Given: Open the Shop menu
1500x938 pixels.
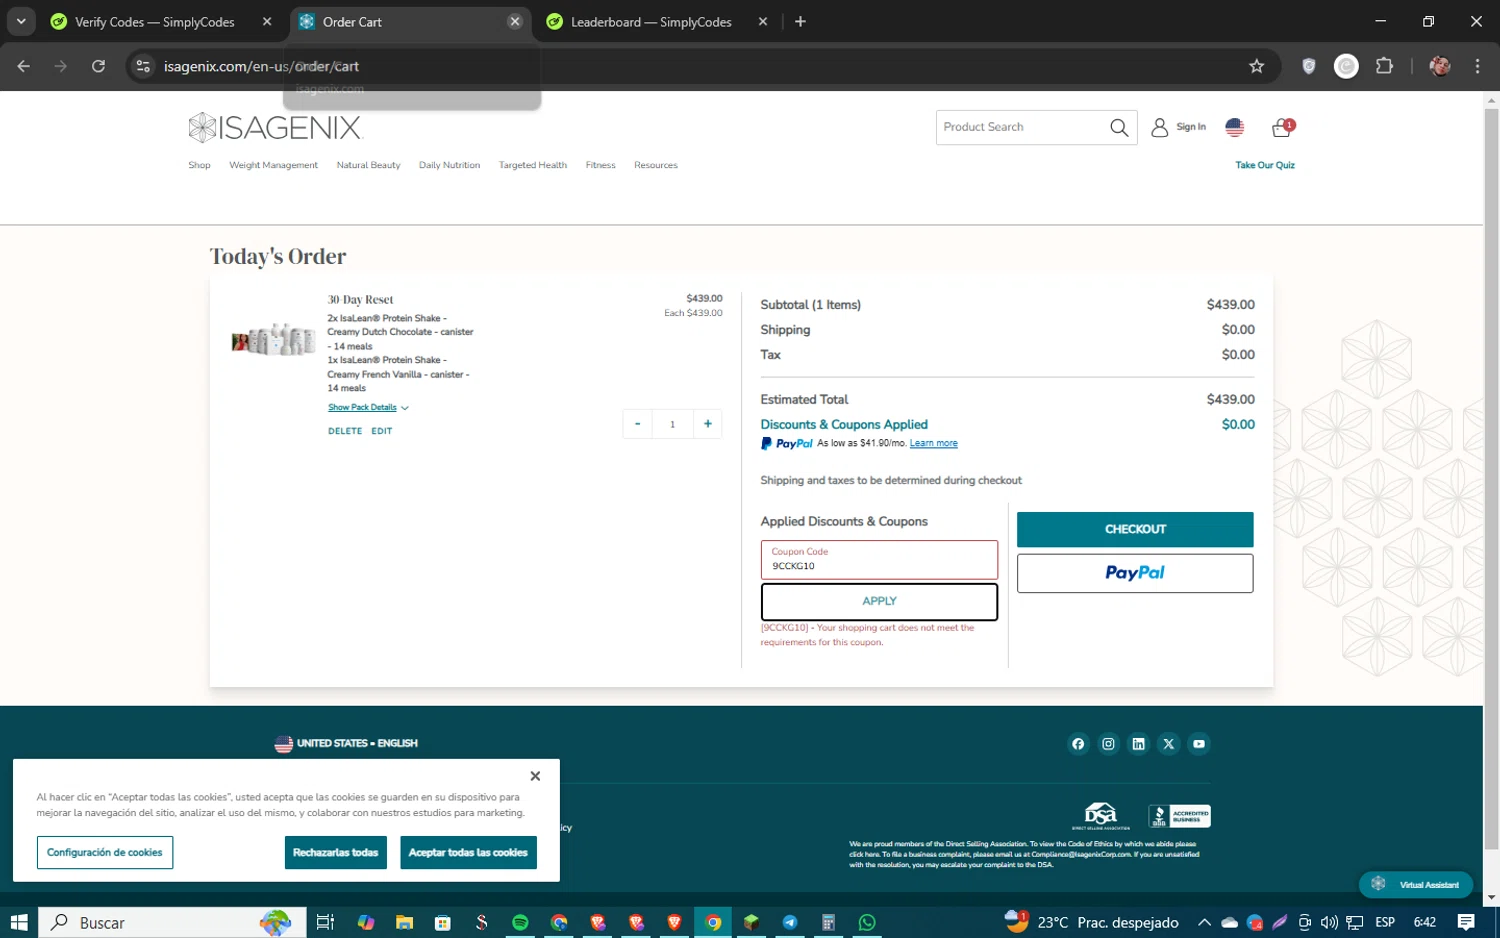Looking at the screenshot, I should [199, 165].
